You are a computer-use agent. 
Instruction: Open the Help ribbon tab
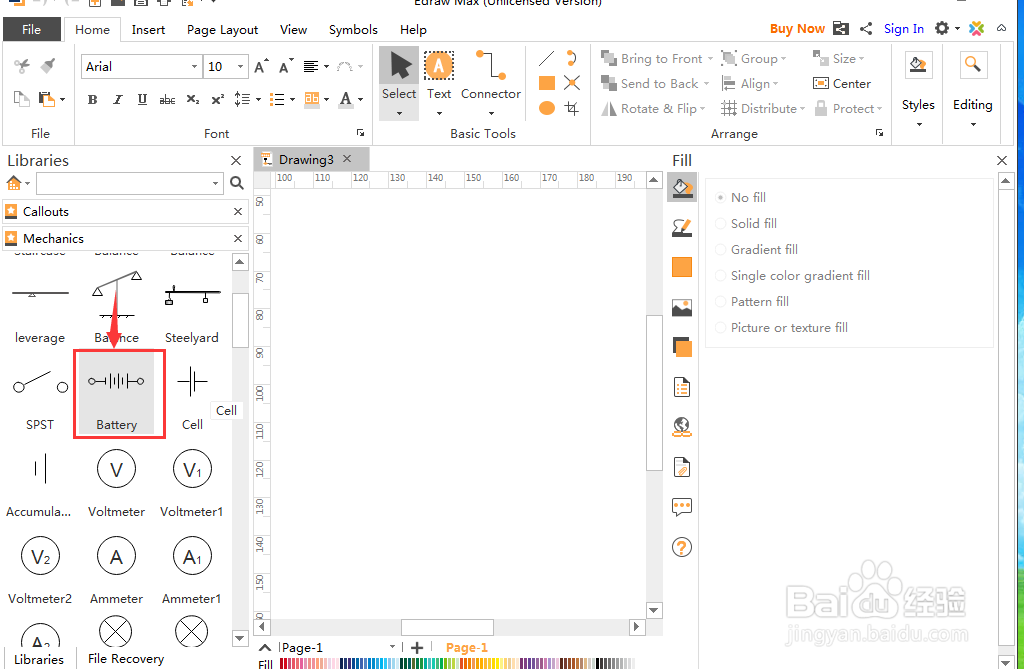[413, 29]
